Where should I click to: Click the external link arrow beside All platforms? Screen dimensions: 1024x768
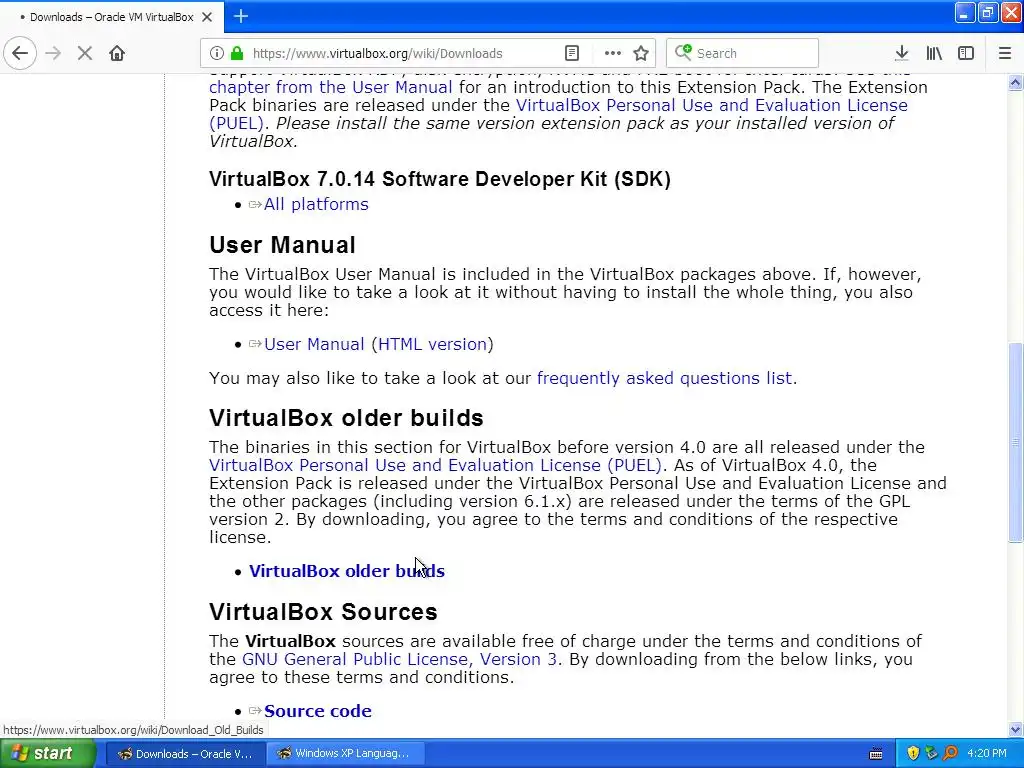pos(255,204)
